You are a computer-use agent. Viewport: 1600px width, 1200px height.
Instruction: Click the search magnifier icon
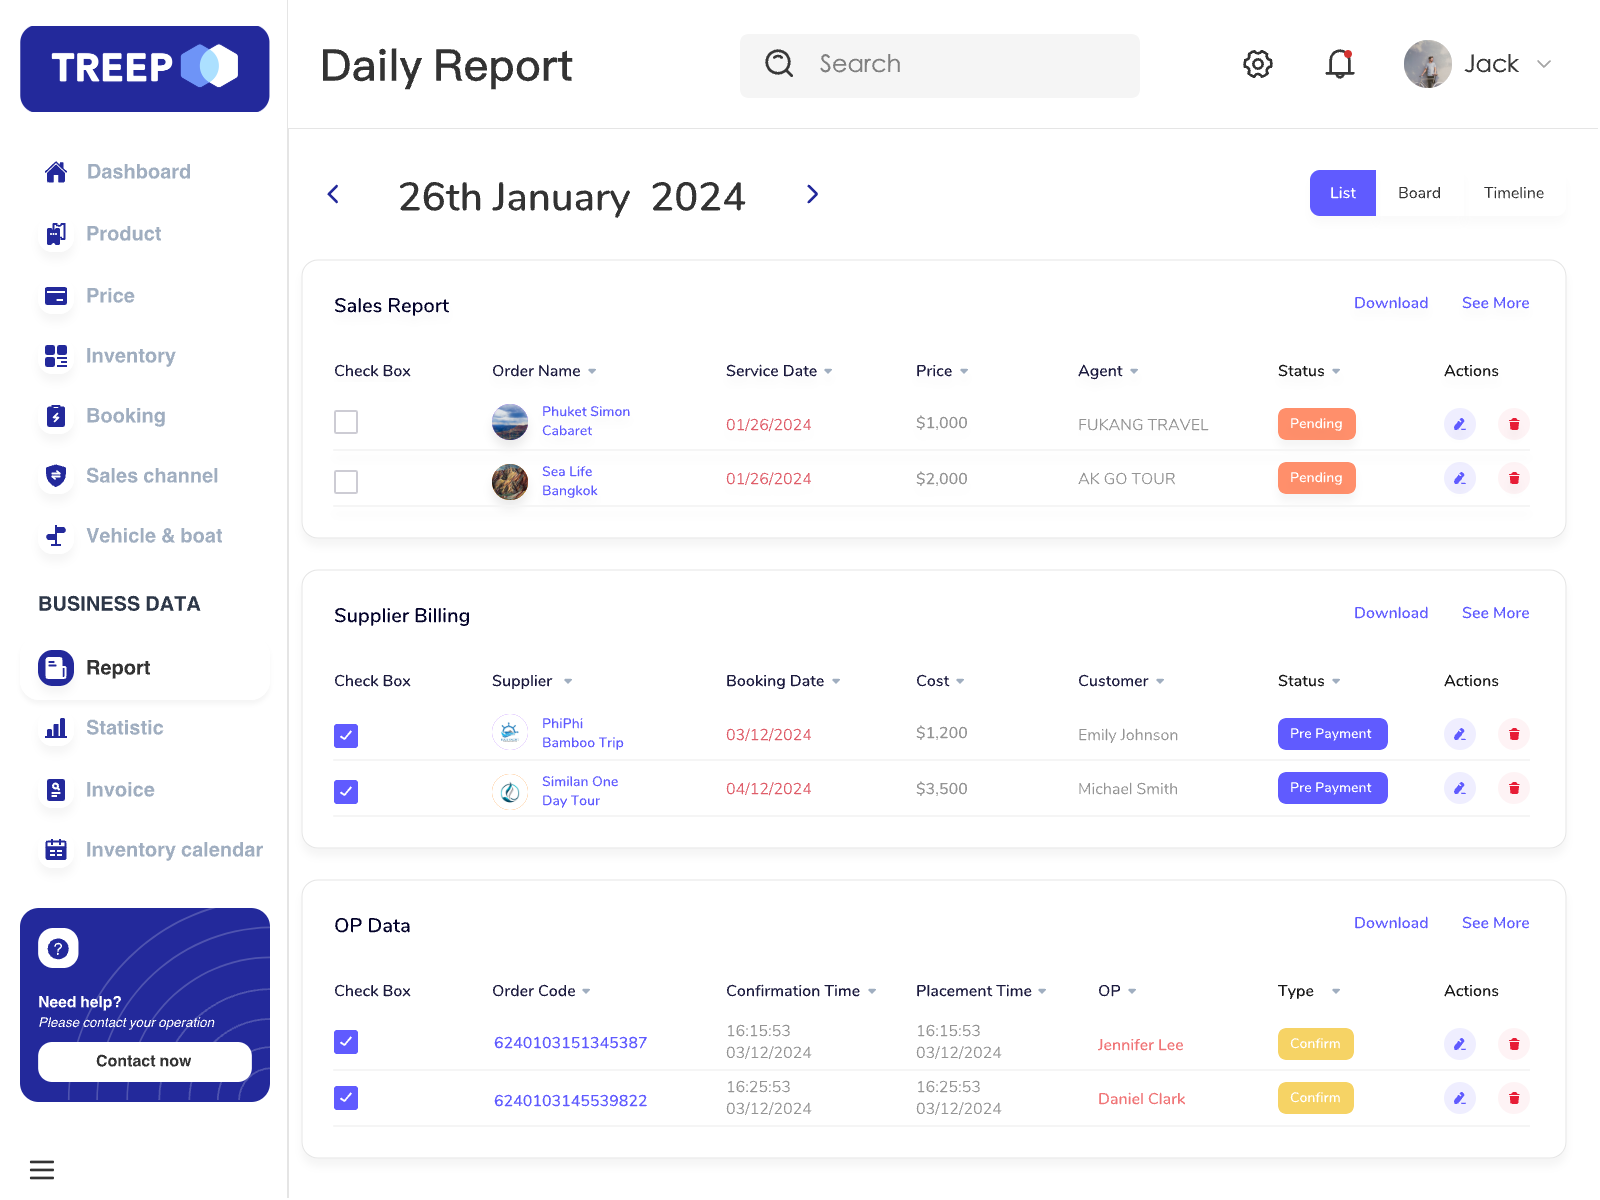(x=779, y=64)
